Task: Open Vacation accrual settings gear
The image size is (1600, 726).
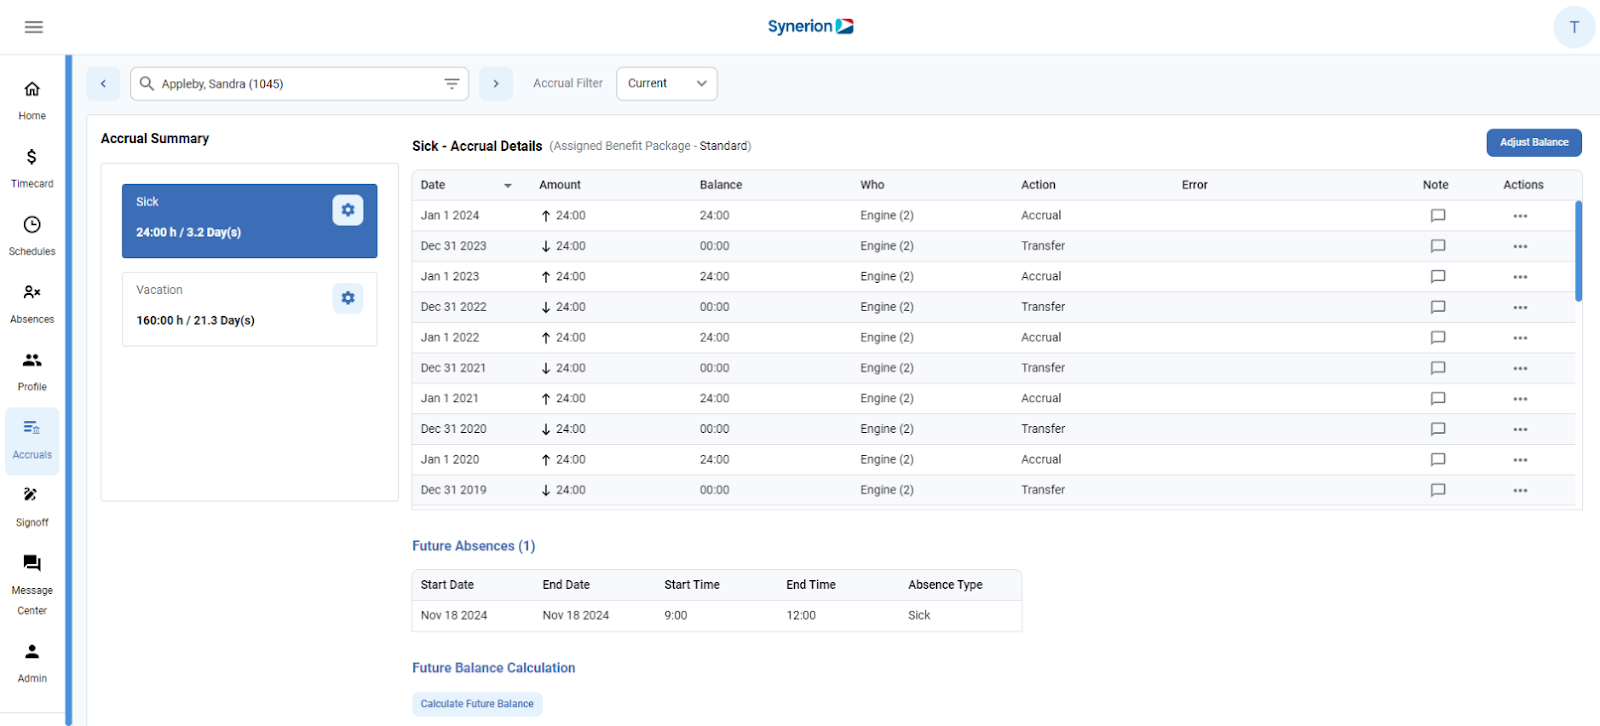Action: (x=348, y=298)
